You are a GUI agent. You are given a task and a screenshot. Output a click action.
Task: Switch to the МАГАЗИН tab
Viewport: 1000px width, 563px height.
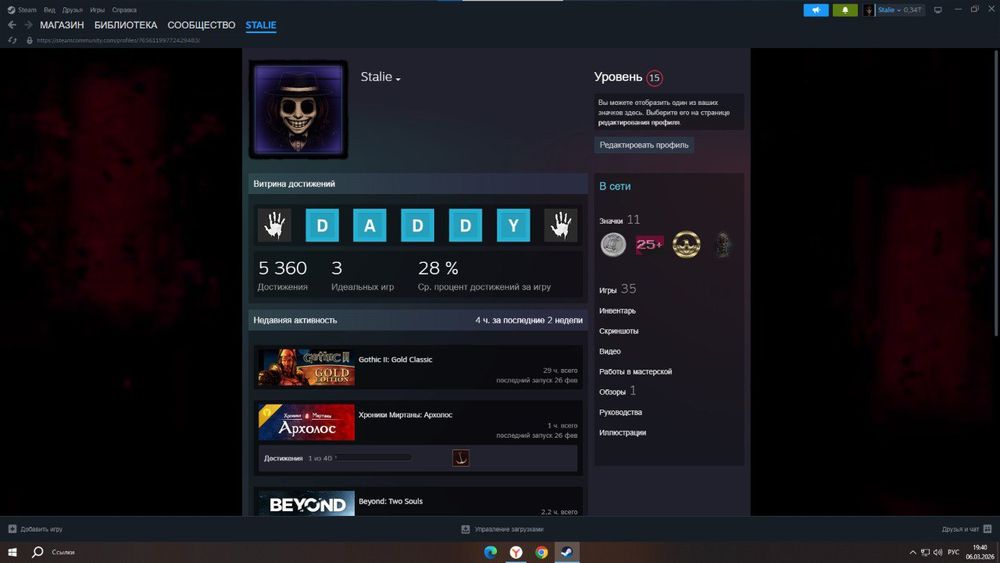(x=62, y=25)
